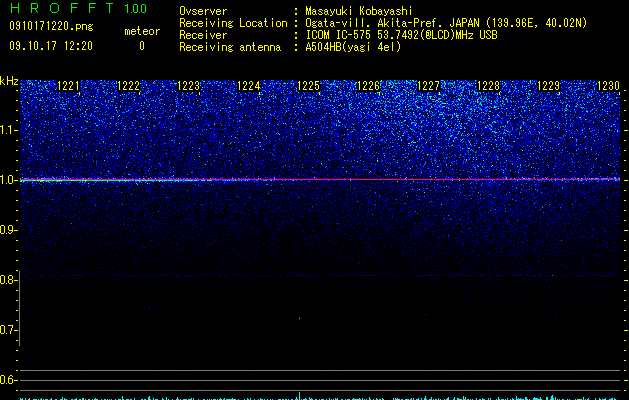The height and width of the screenshot is (400, 629).
Task: Select the 1225 time marker
Action: (x=308, y=86)
